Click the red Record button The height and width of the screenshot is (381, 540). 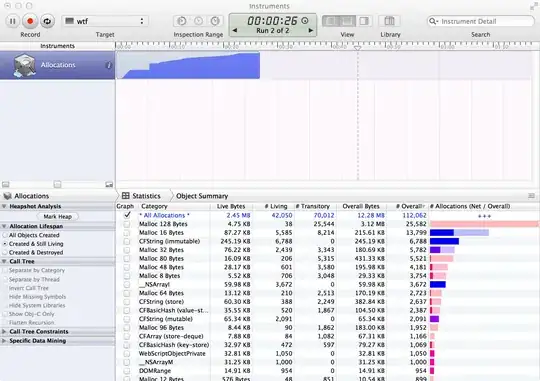coord(30,21)
